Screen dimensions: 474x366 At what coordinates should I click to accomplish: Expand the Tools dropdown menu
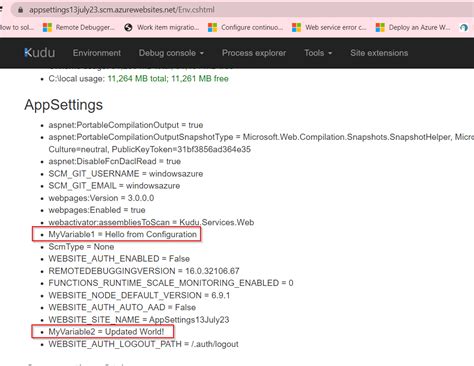[318, 53]
